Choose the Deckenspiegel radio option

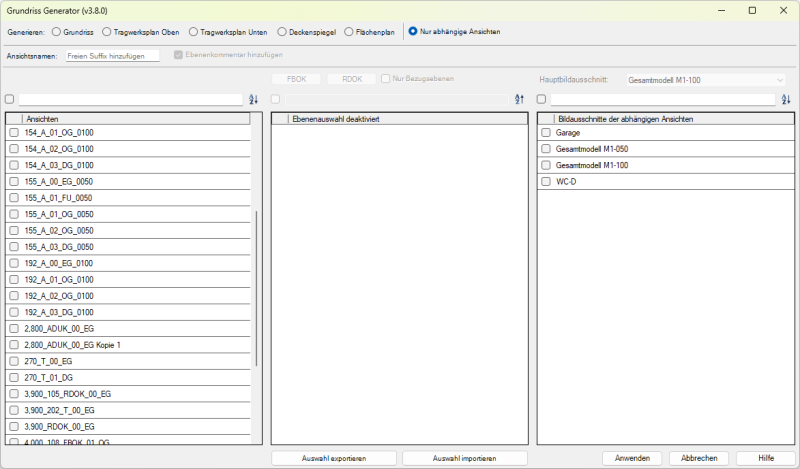coord(282,32)
